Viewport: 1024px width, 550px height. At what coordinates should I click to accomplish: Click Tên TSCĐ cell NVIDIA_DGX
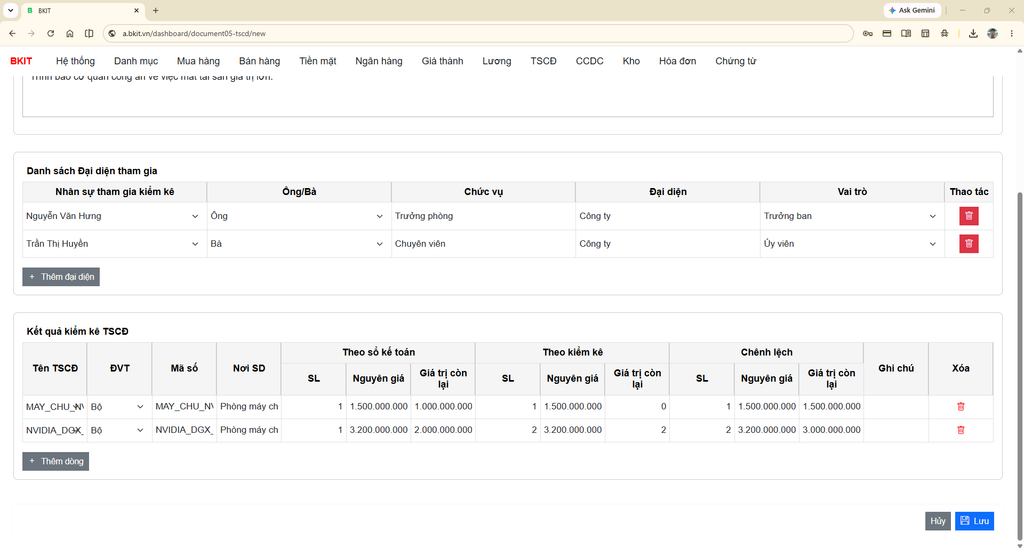click(55, 430)
